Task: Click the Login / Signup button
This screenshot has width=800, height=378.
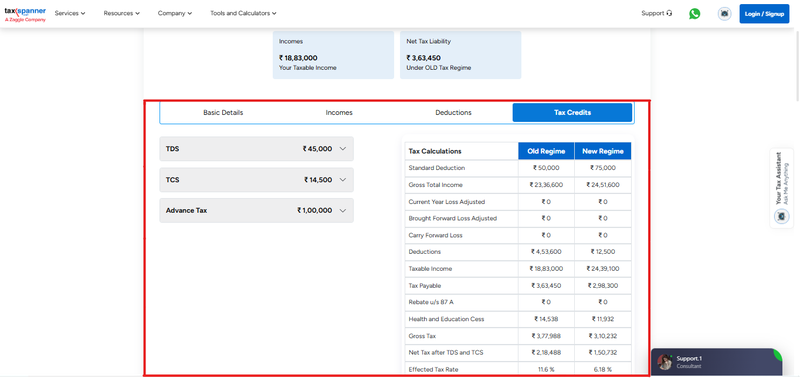Action: tap(764, 14)
